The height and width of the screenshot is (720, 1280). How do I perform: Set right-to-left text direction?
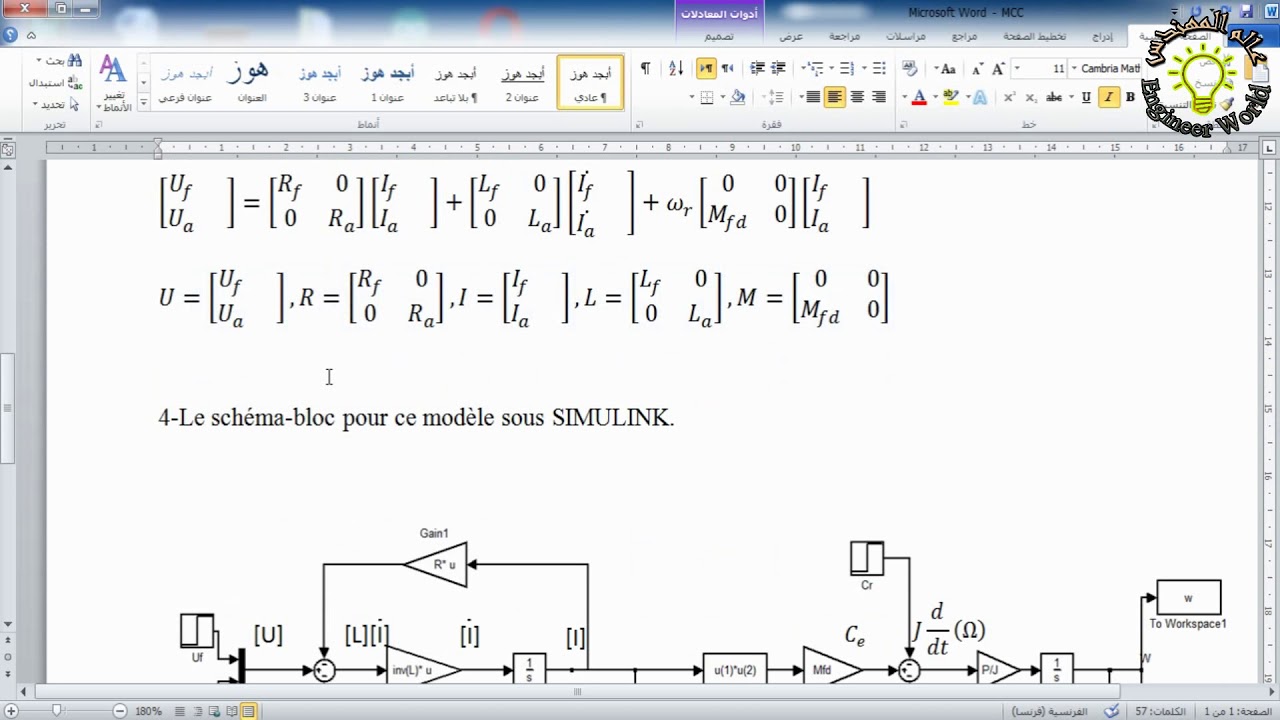(x=727, y=69)
